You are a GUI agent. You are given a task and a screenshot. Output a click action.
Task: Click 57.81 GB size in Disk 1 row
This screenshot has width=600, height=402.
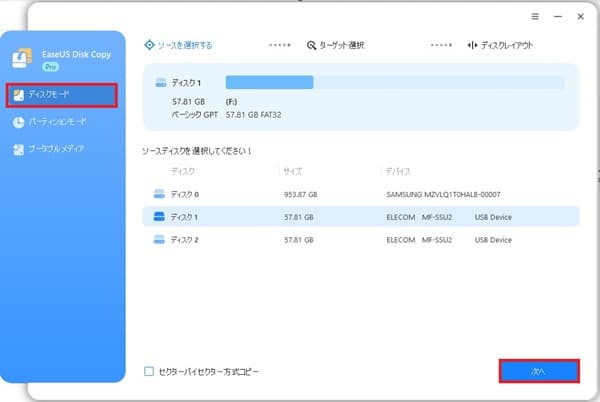[298, 217]
